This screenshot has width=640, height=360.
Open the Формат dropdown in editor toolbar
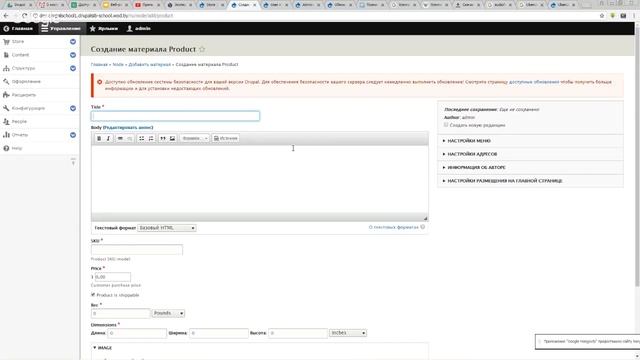coord(195,138)
